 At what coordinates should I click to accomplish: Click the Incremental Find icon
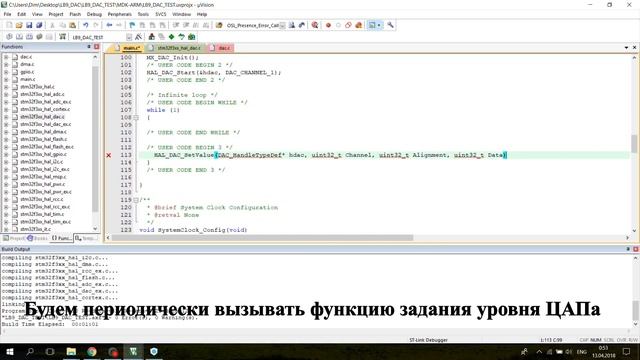[x=302, y=25]
